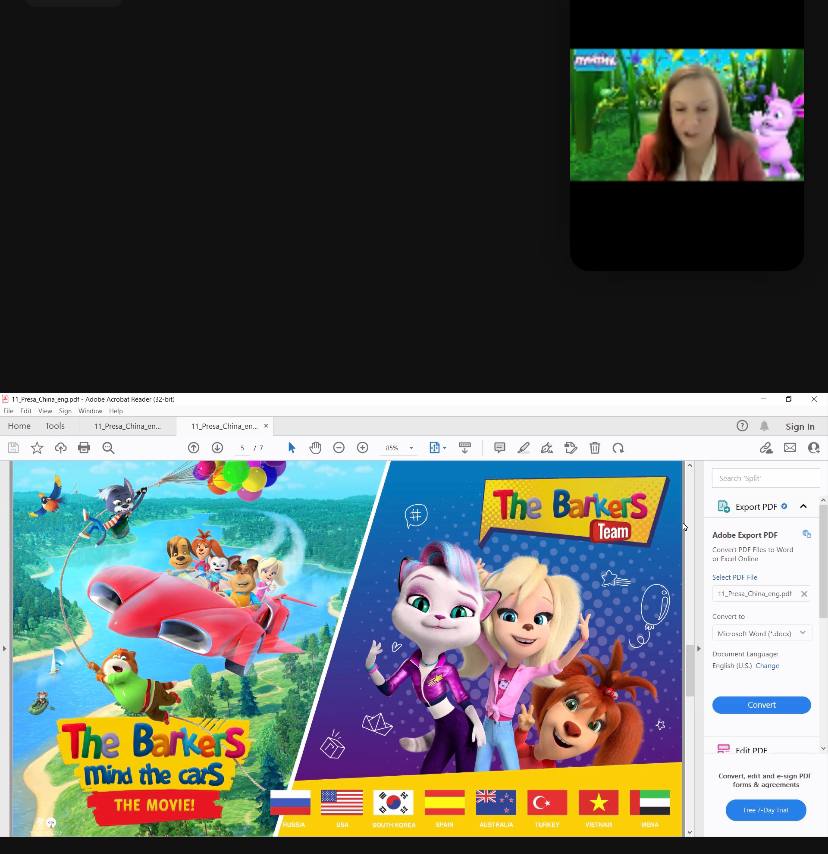Screen dimensions: 828x854
Task: Click the Change language link
Action: pos(767,666)
